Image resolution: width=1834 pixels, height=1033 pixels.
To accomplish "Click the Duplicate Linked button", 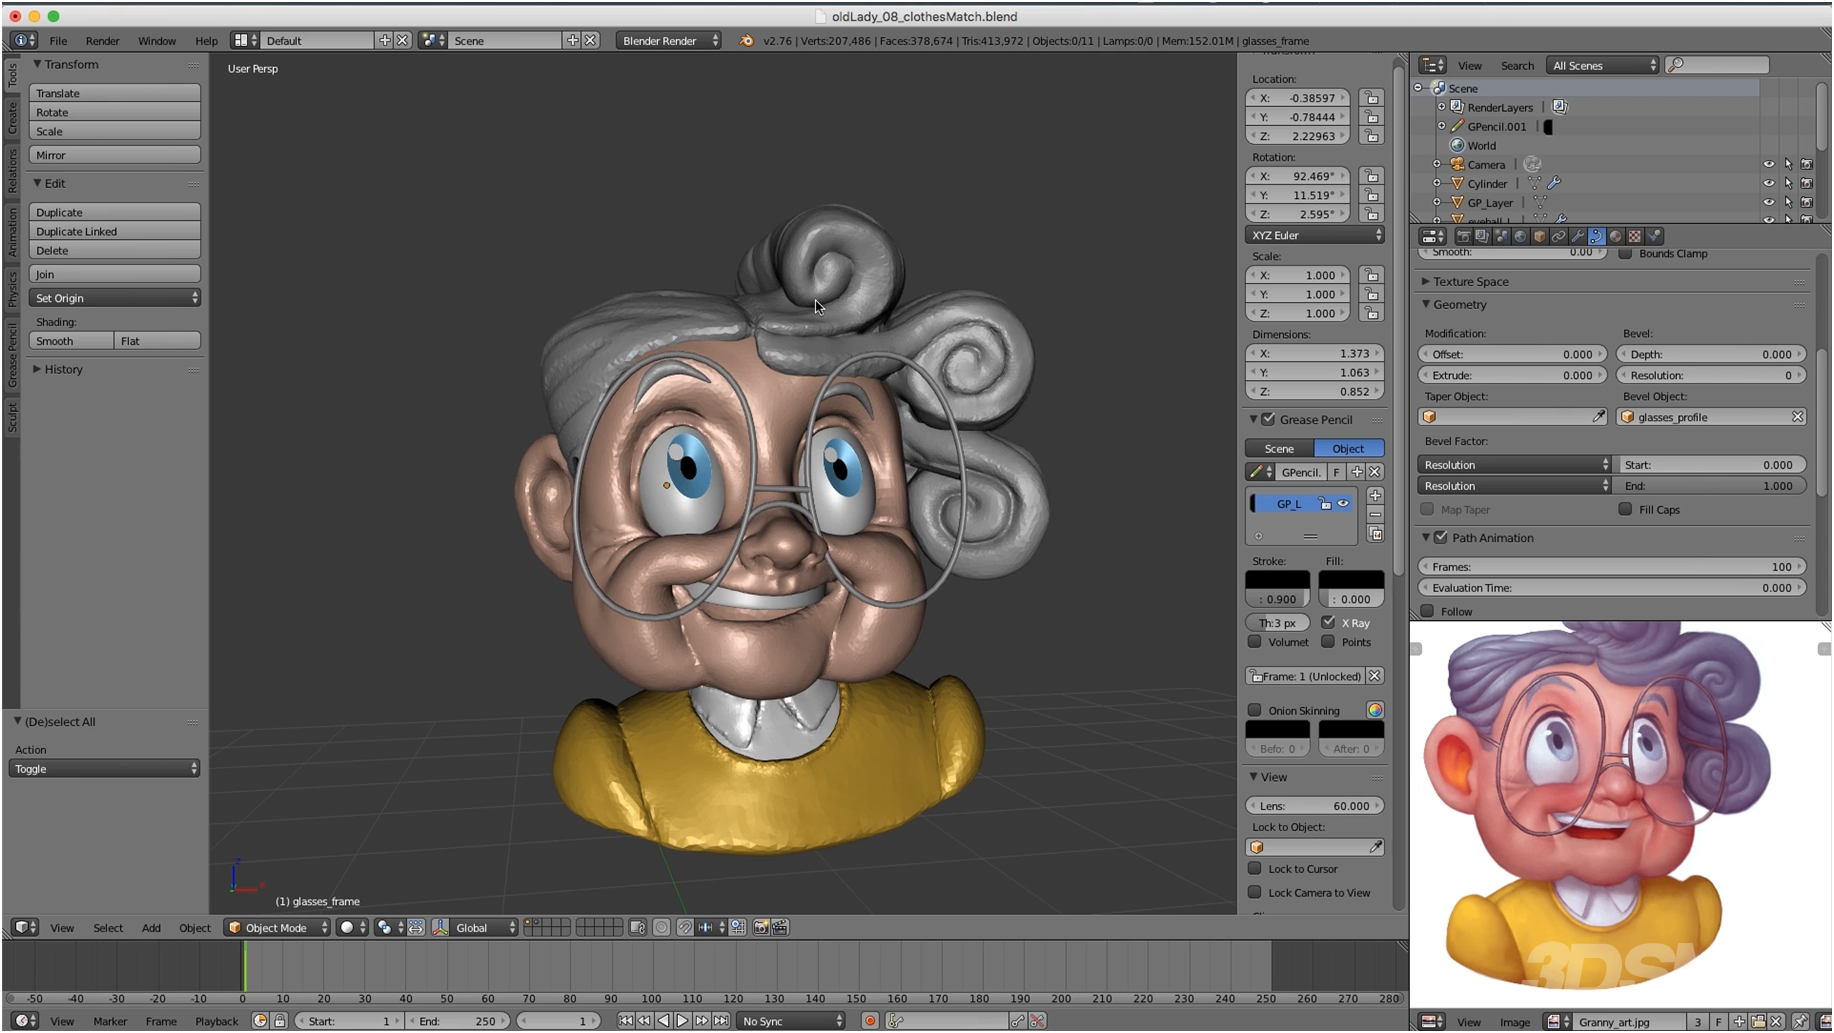I will point(115,231).
